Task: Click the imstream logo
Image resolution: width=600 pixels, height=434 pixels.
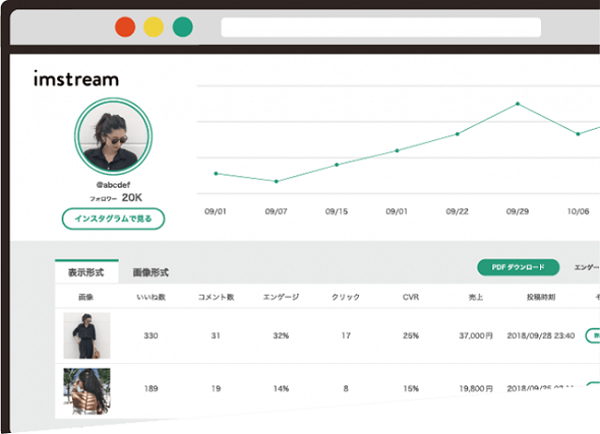Action: 76,79
